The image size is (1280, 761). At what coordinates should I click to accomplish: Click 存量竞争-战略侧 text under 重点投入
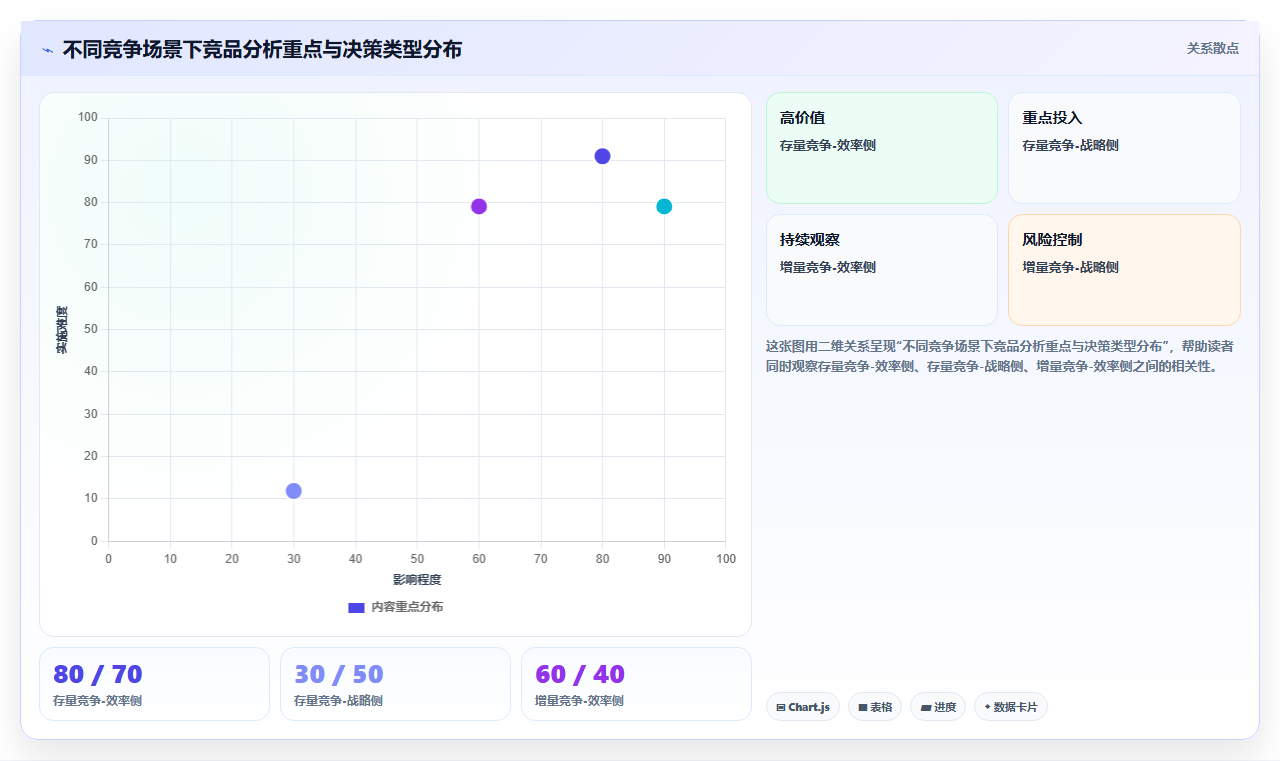1070,146
